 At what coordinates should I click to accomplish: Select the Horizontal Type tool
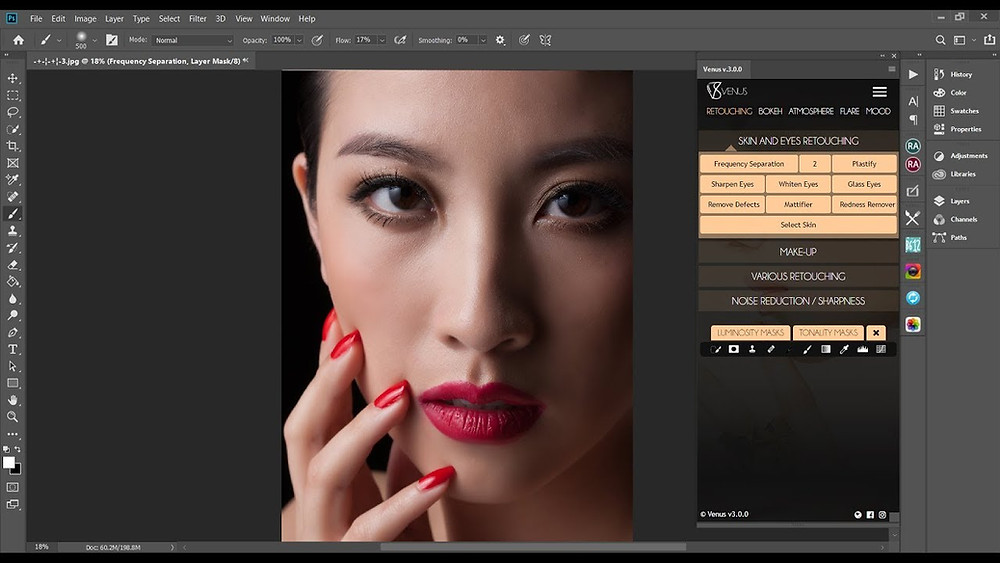(x=13, y=349)
